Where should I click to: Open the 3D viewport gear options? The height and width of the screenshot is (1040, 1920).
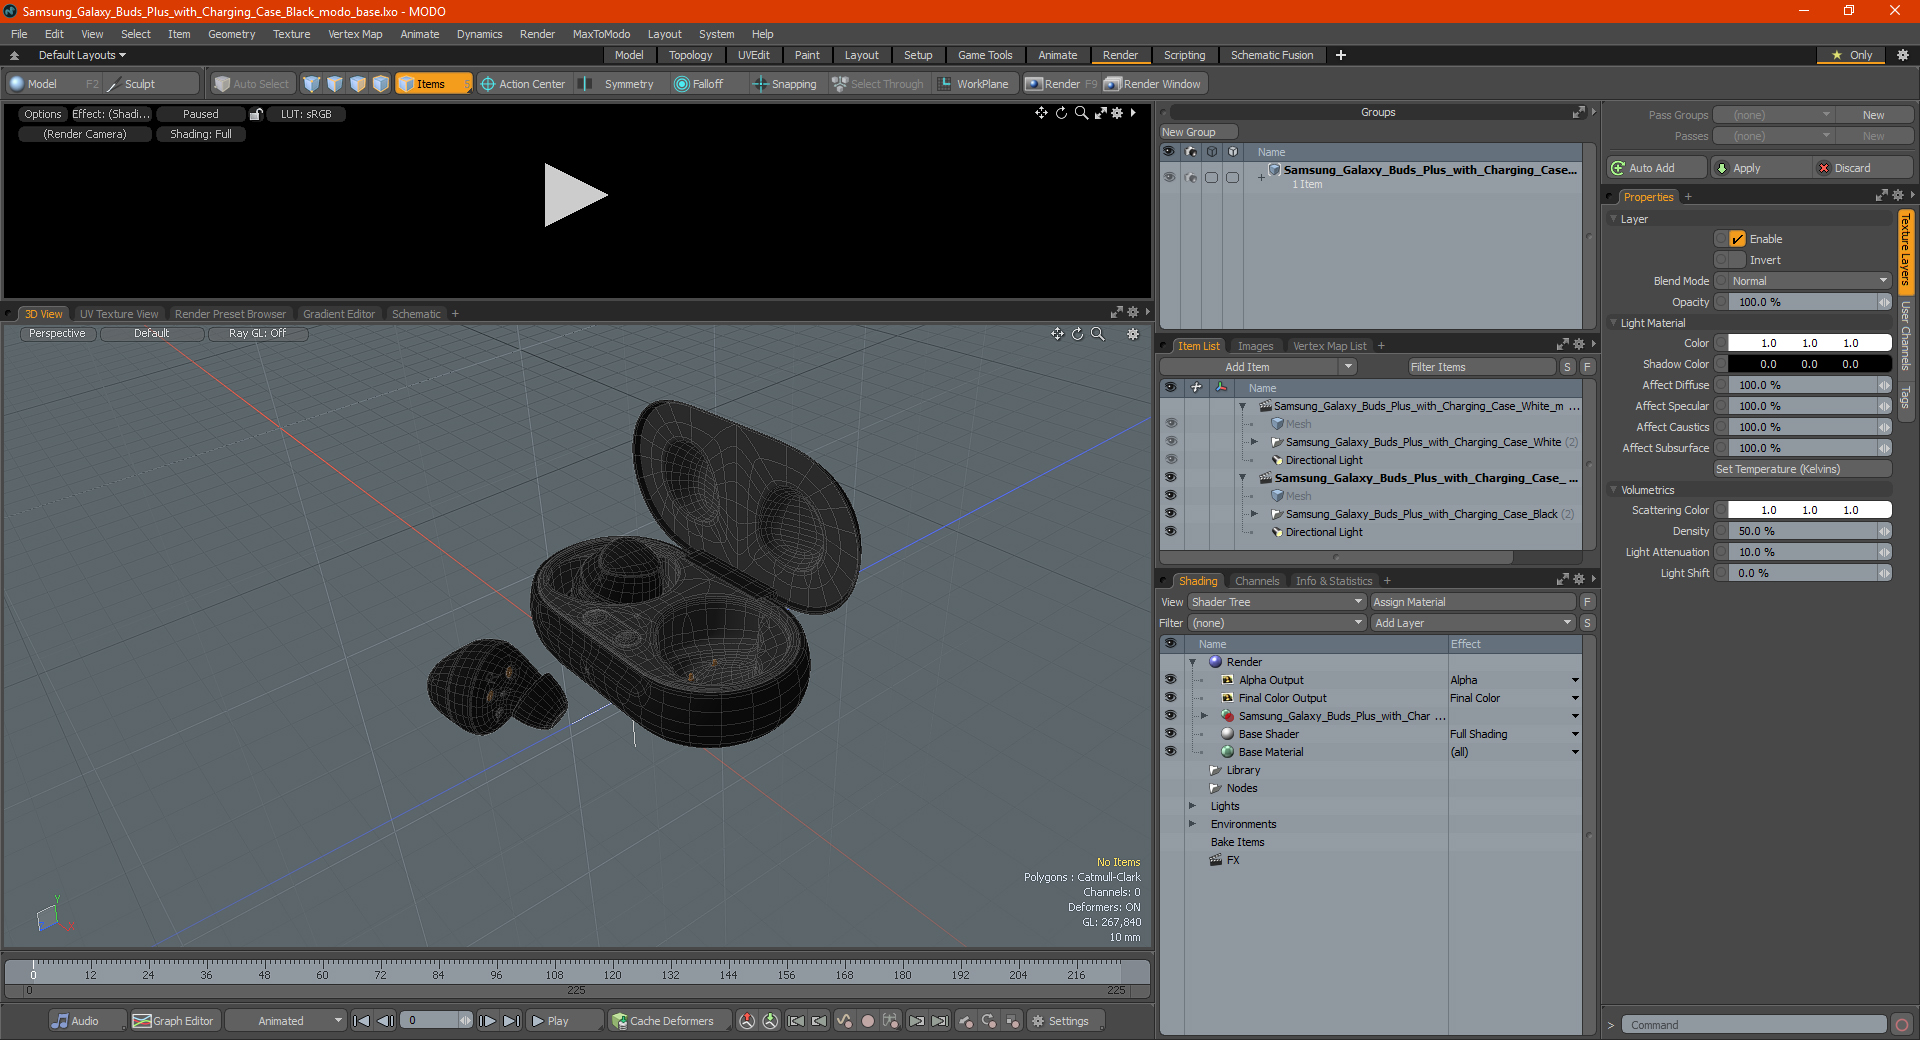[1133, 334]
